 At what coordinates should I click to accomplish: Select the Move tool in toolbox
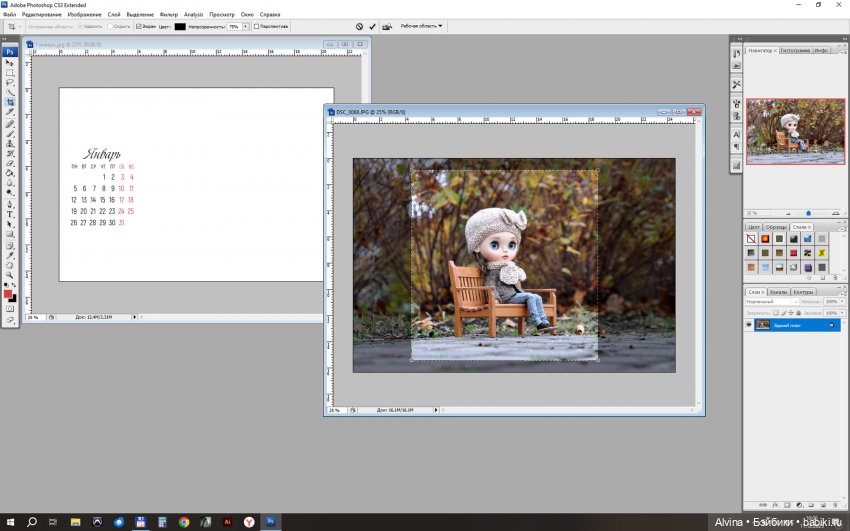pos(10,63)
